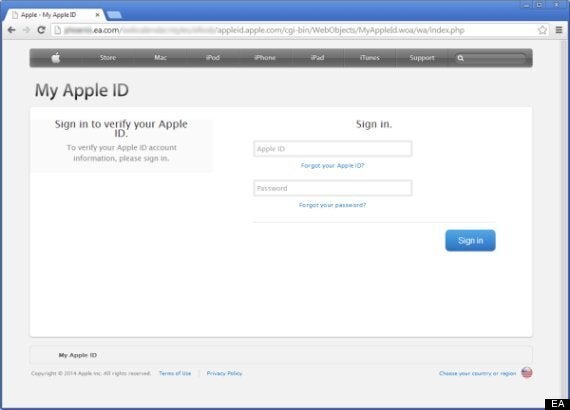
Task: Open the iPhone menu item
Action: click(265, 58)
